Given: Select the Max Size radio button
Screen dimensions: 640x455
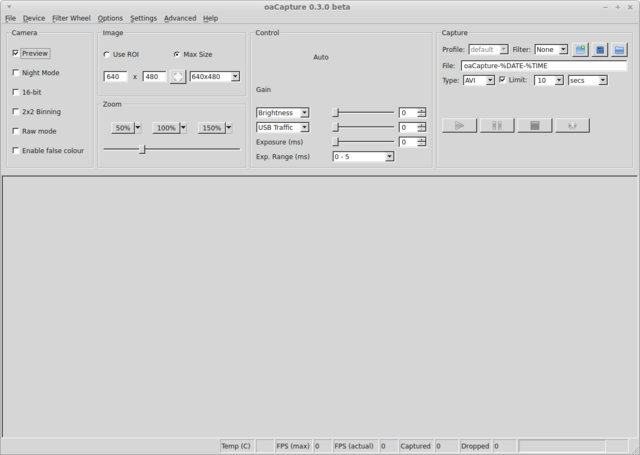Looking at the screenshot, I should [x=177, y=54].
